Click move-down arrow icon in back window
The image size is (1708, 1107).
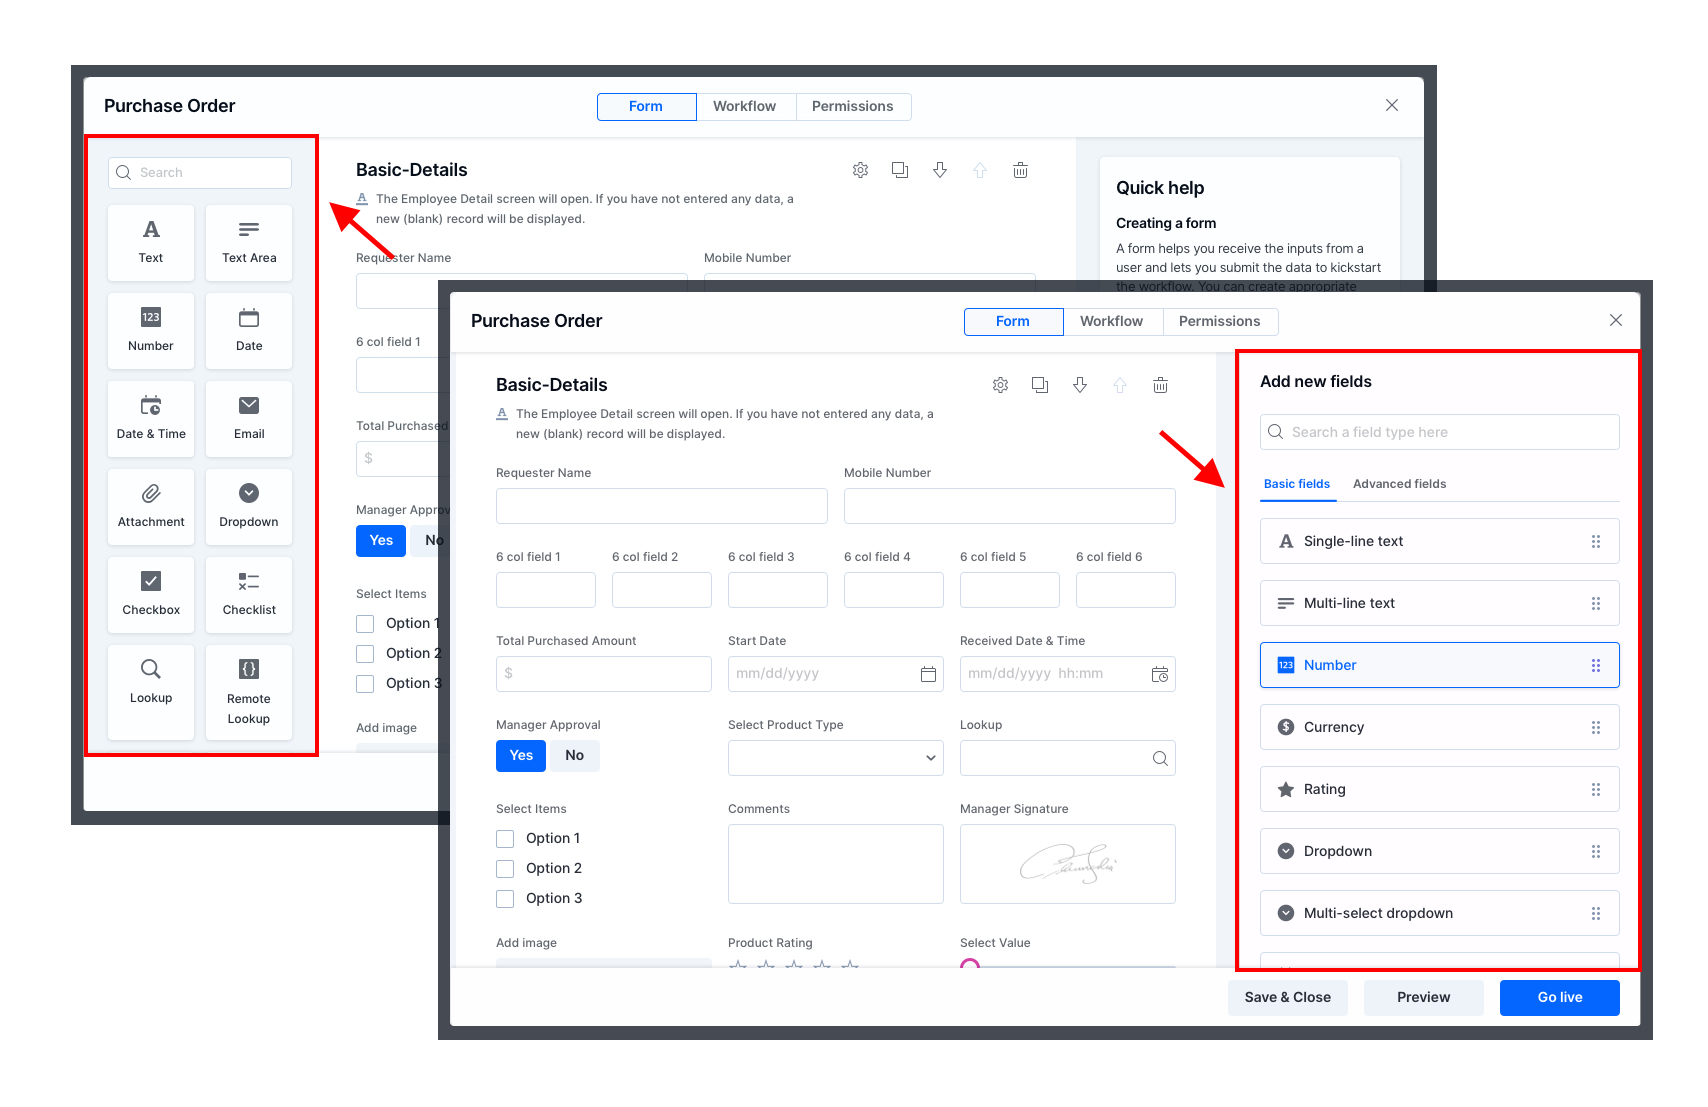(x=940, y=170)
